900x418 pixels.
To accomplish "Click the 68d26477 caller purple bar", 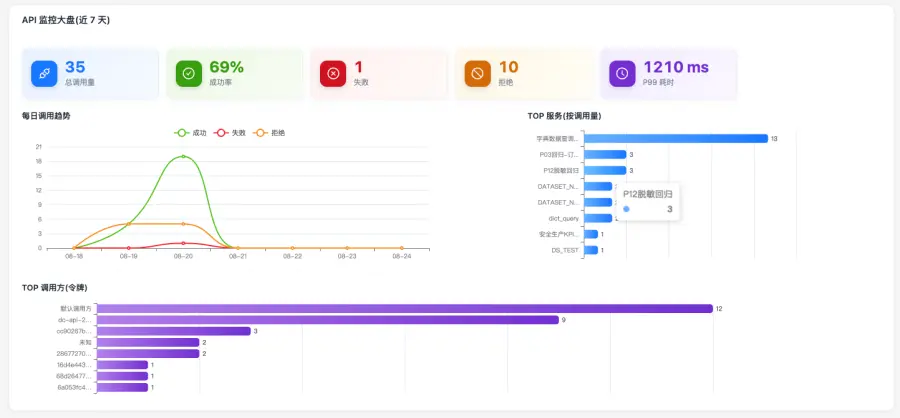I will click(x=122, y=376).
